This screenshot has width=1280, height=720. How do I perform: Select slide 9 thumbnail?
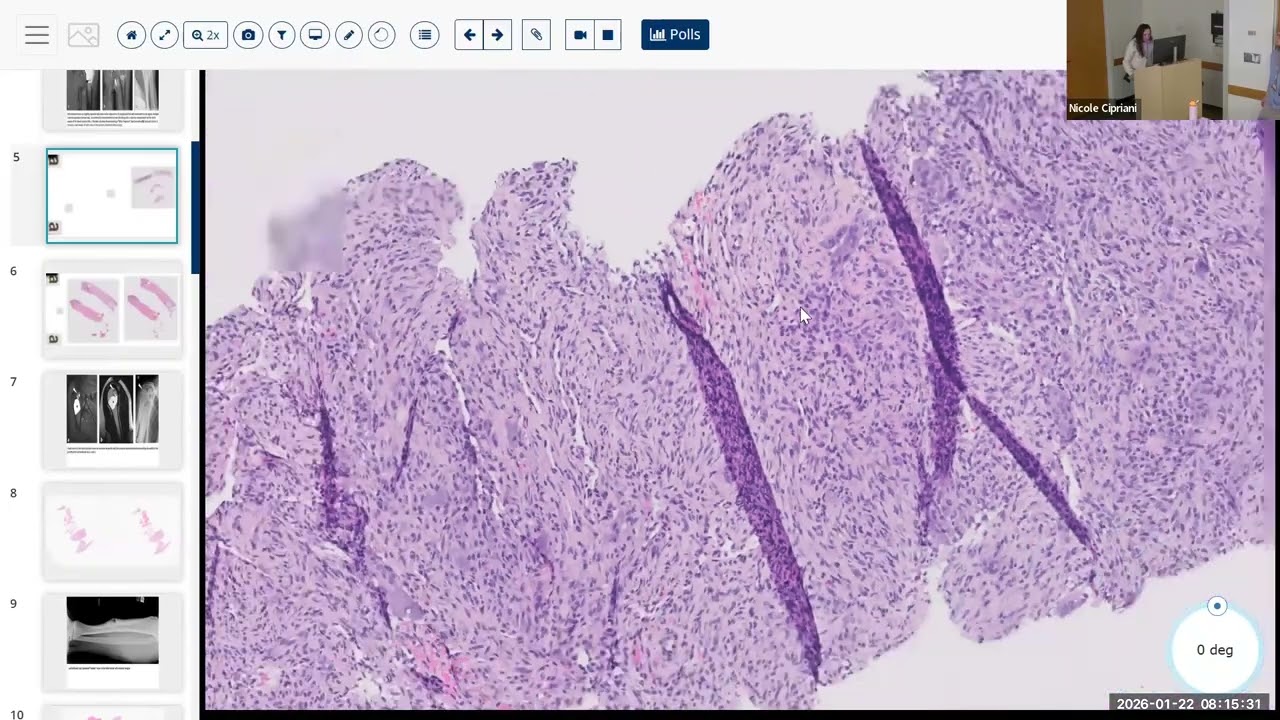[112, 642]
